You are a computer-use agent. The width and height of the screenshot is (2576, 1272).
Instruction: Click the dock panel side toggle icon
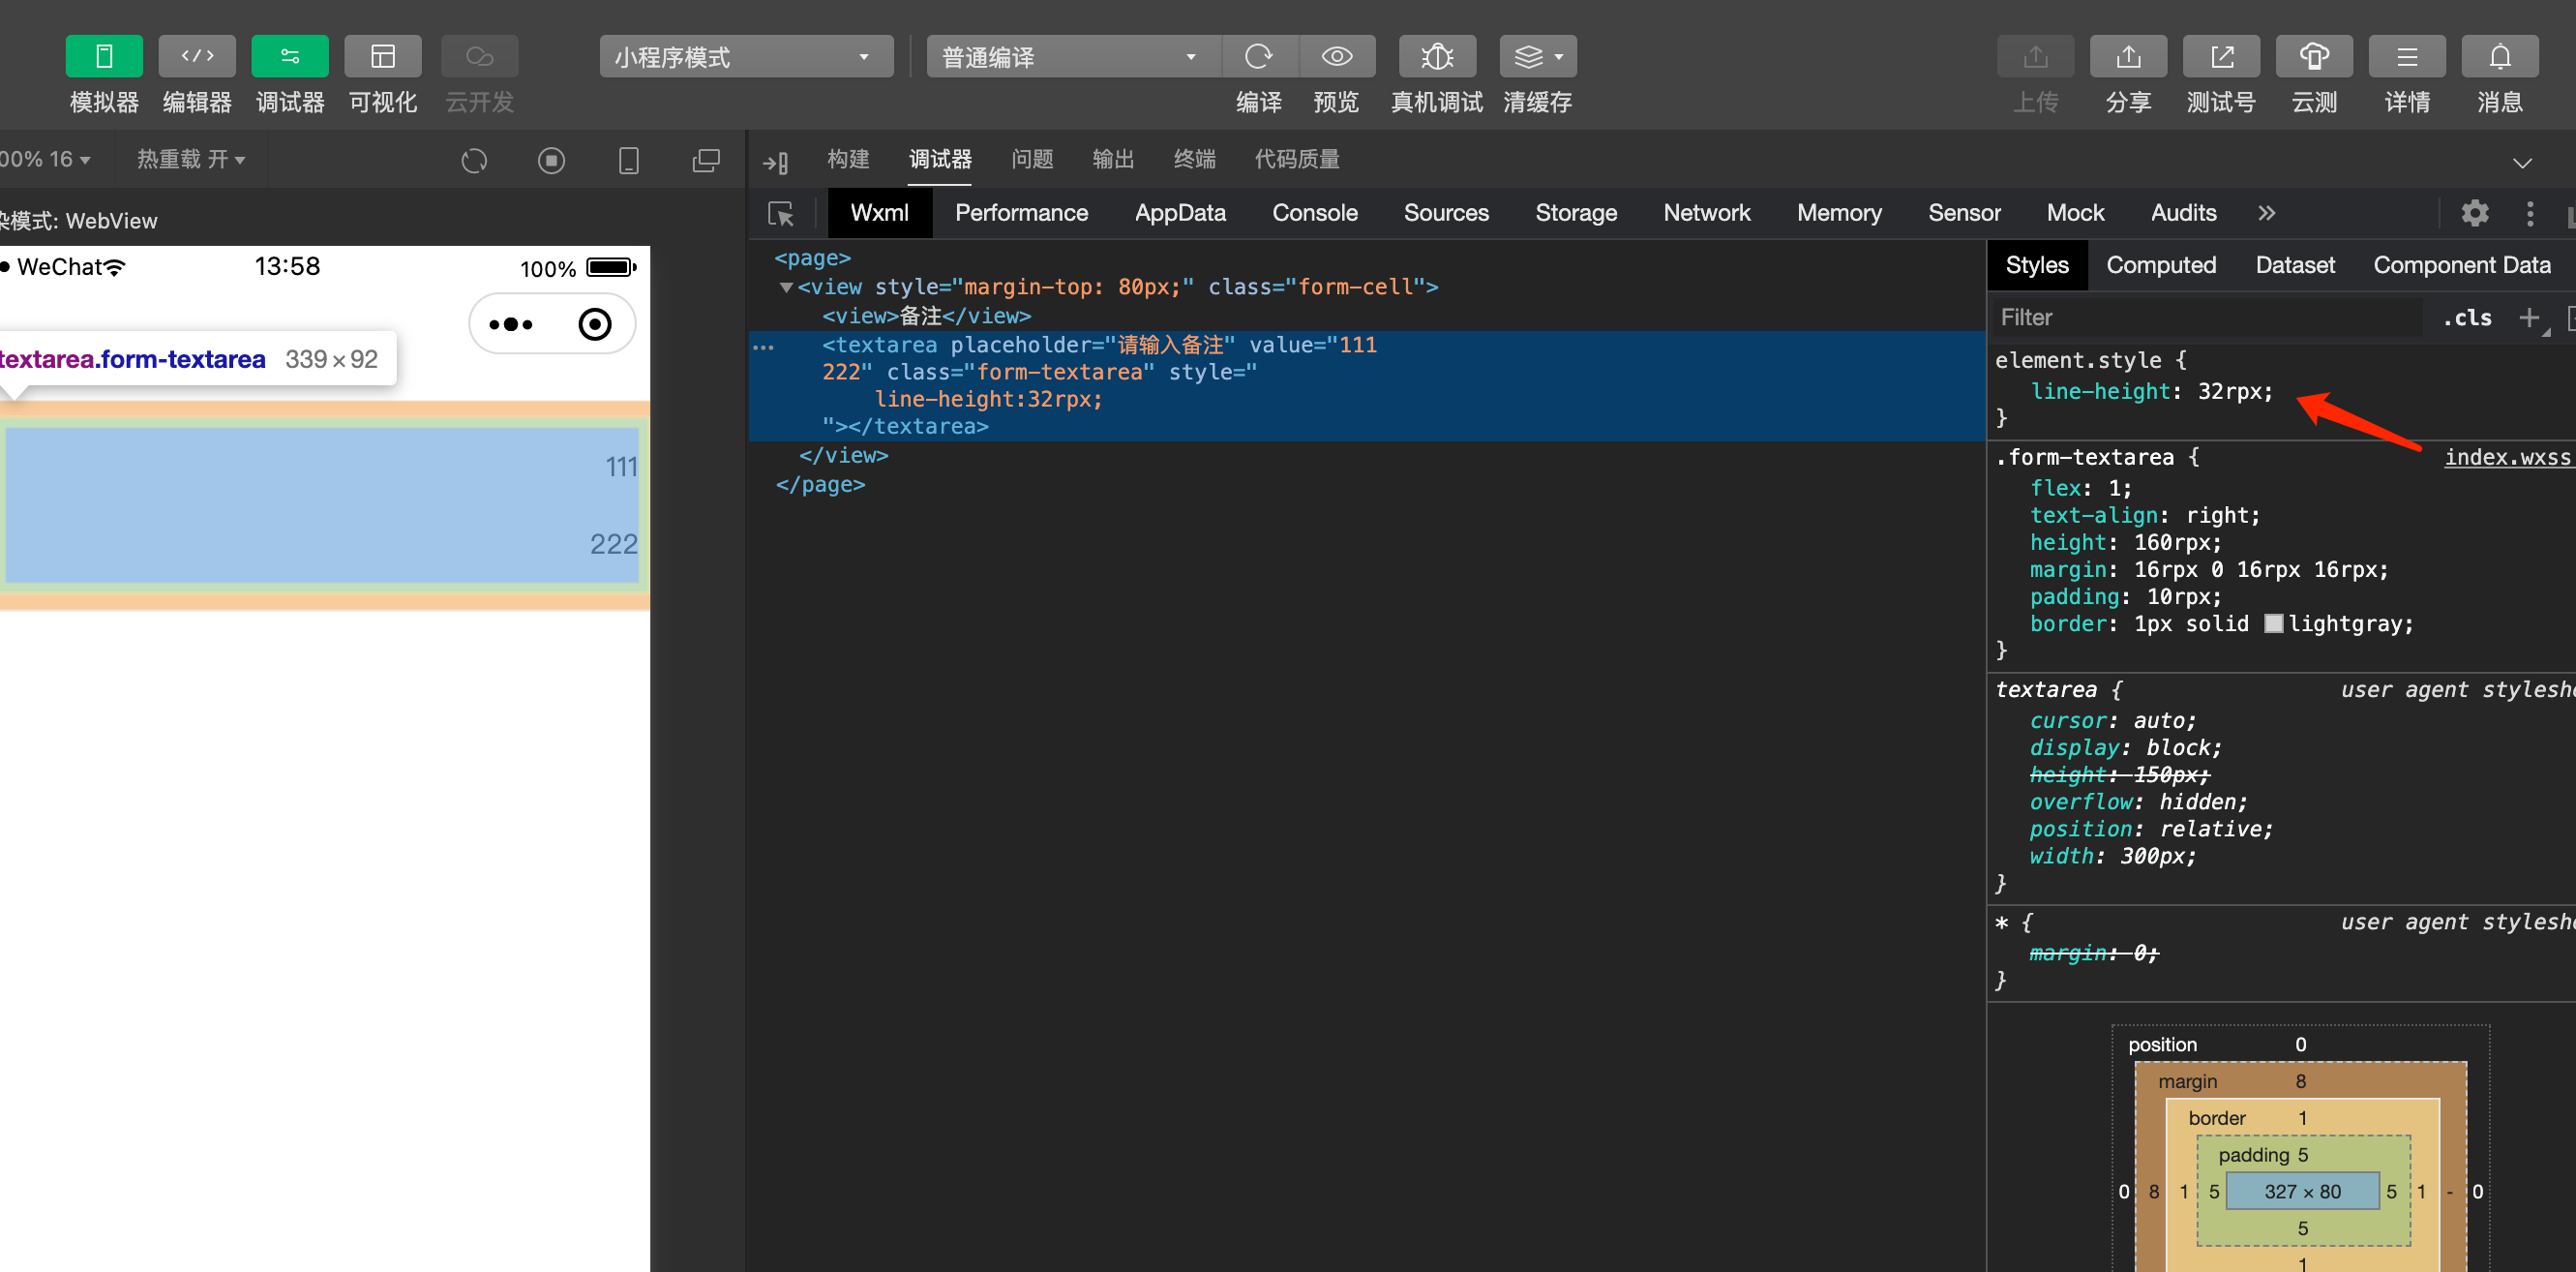pyautogui.click(x=776, y=161)
